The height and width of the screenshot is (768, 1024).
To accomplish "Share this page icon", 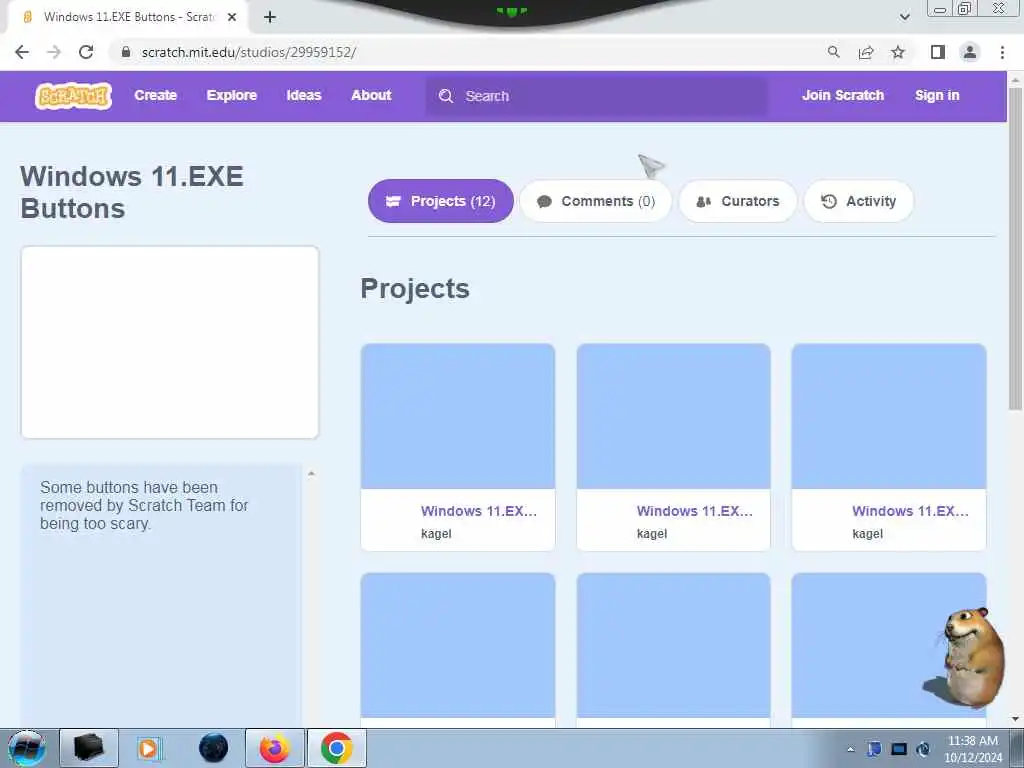I will pos(866,52).
